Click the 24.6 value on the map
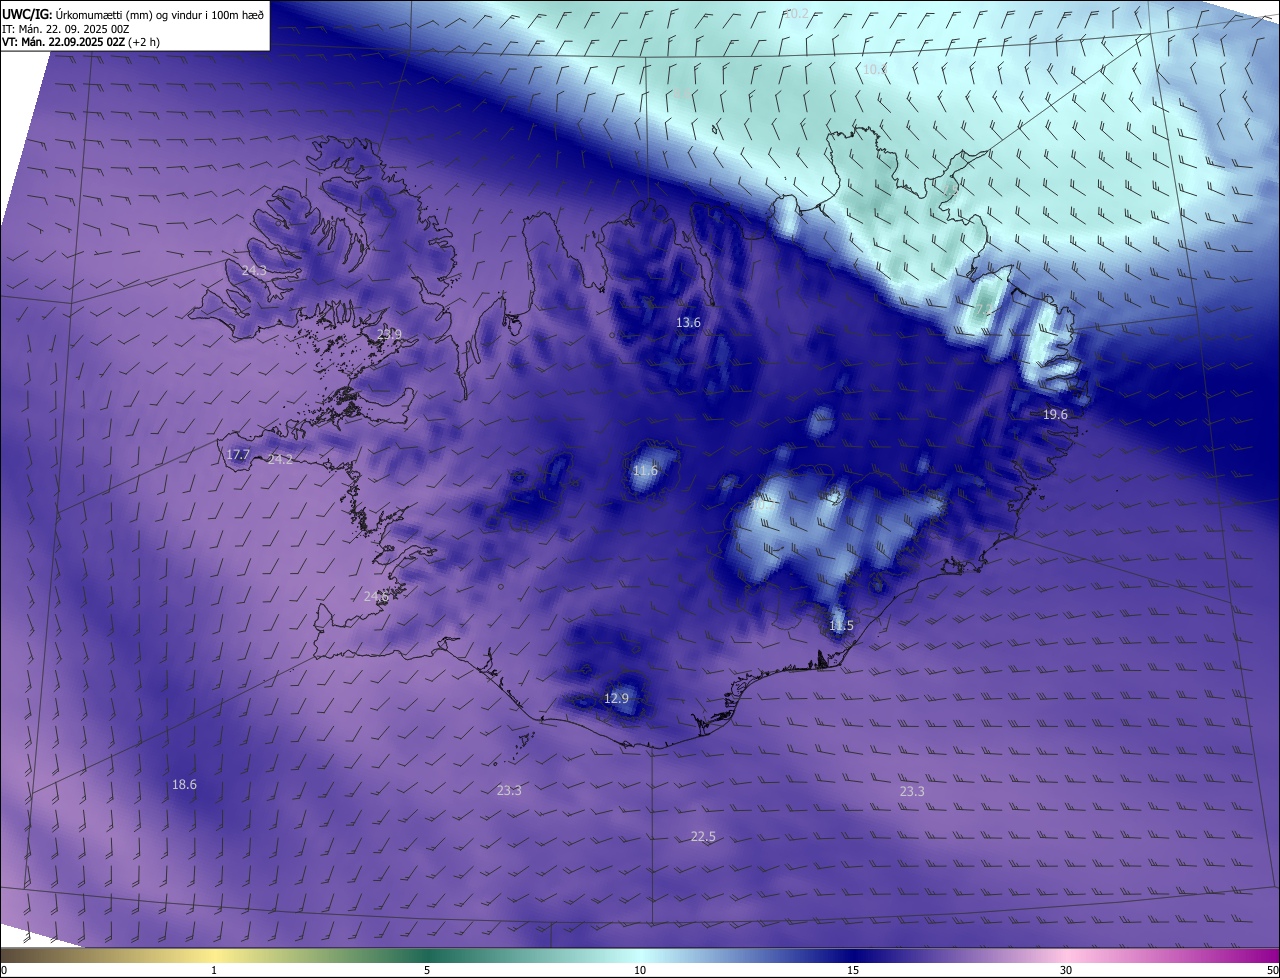 pos(376,597)
